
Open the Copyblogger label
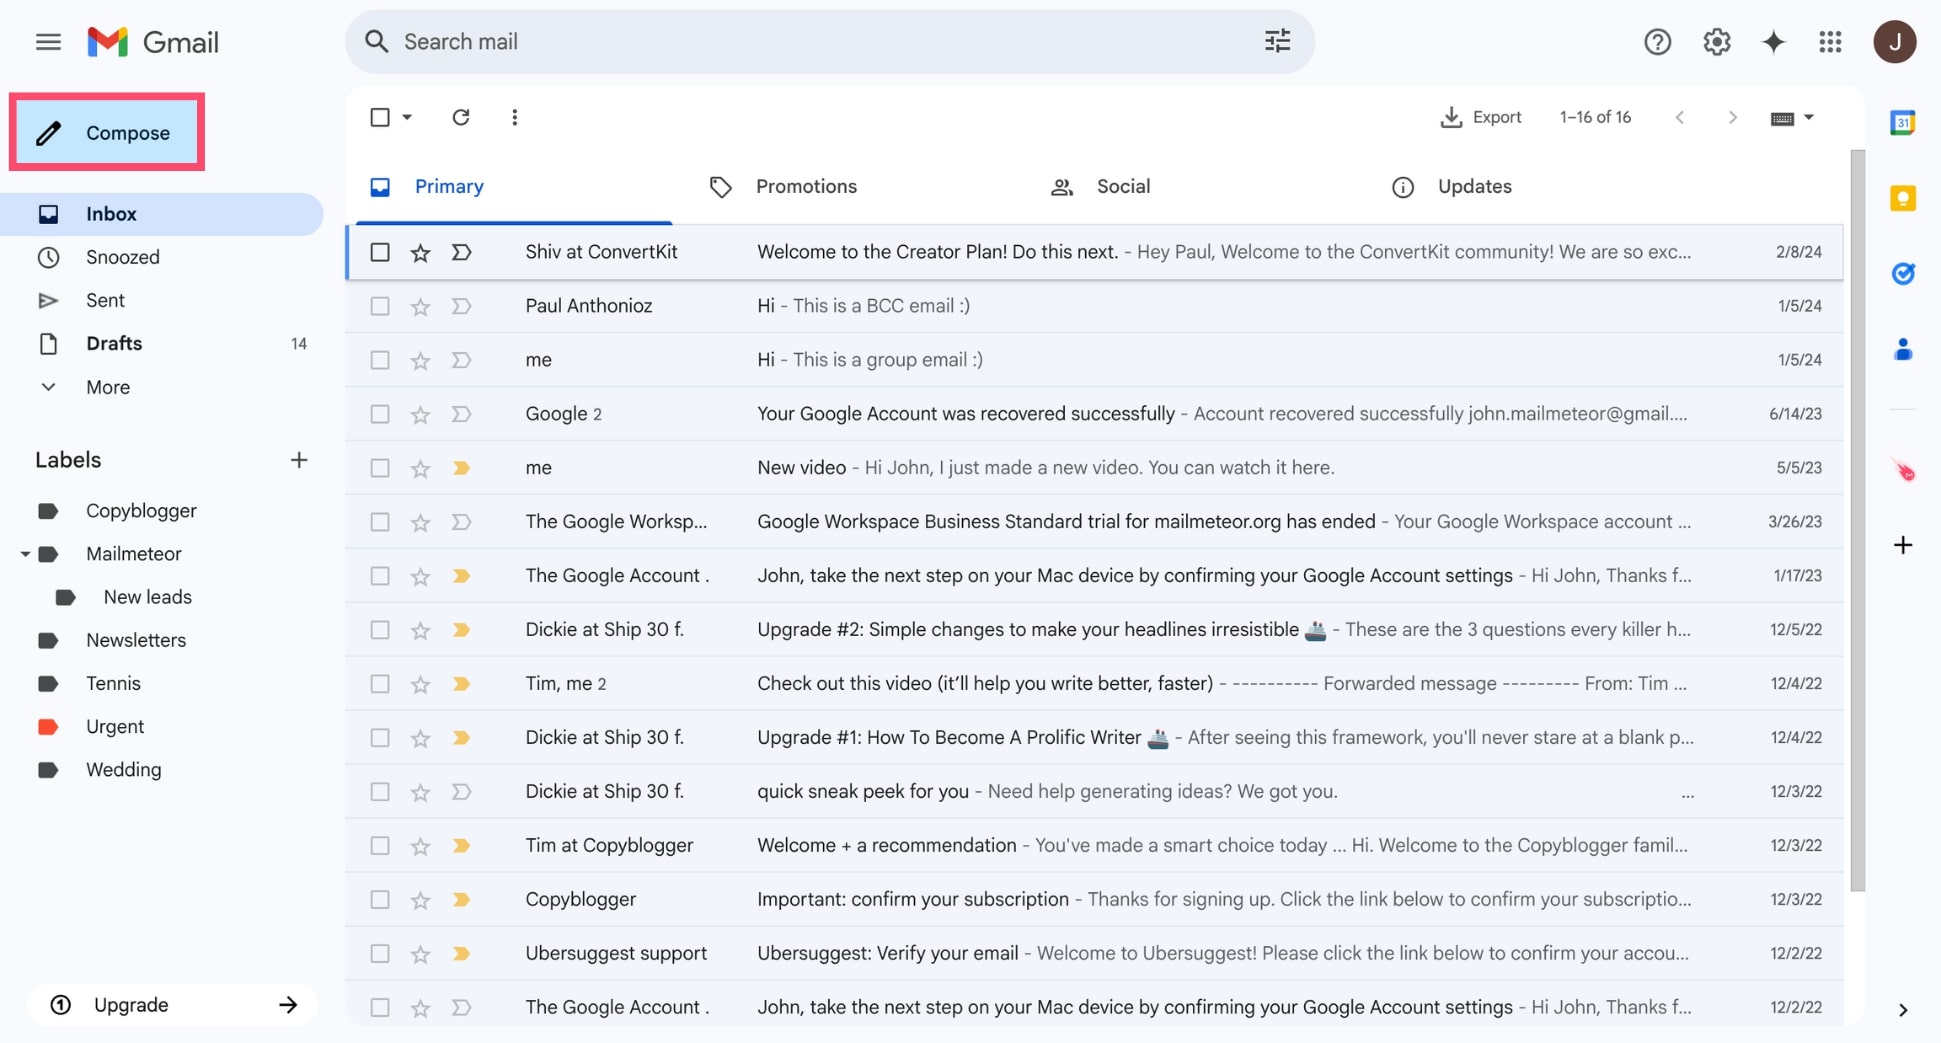pyautogui.click(x=141, y=511)
